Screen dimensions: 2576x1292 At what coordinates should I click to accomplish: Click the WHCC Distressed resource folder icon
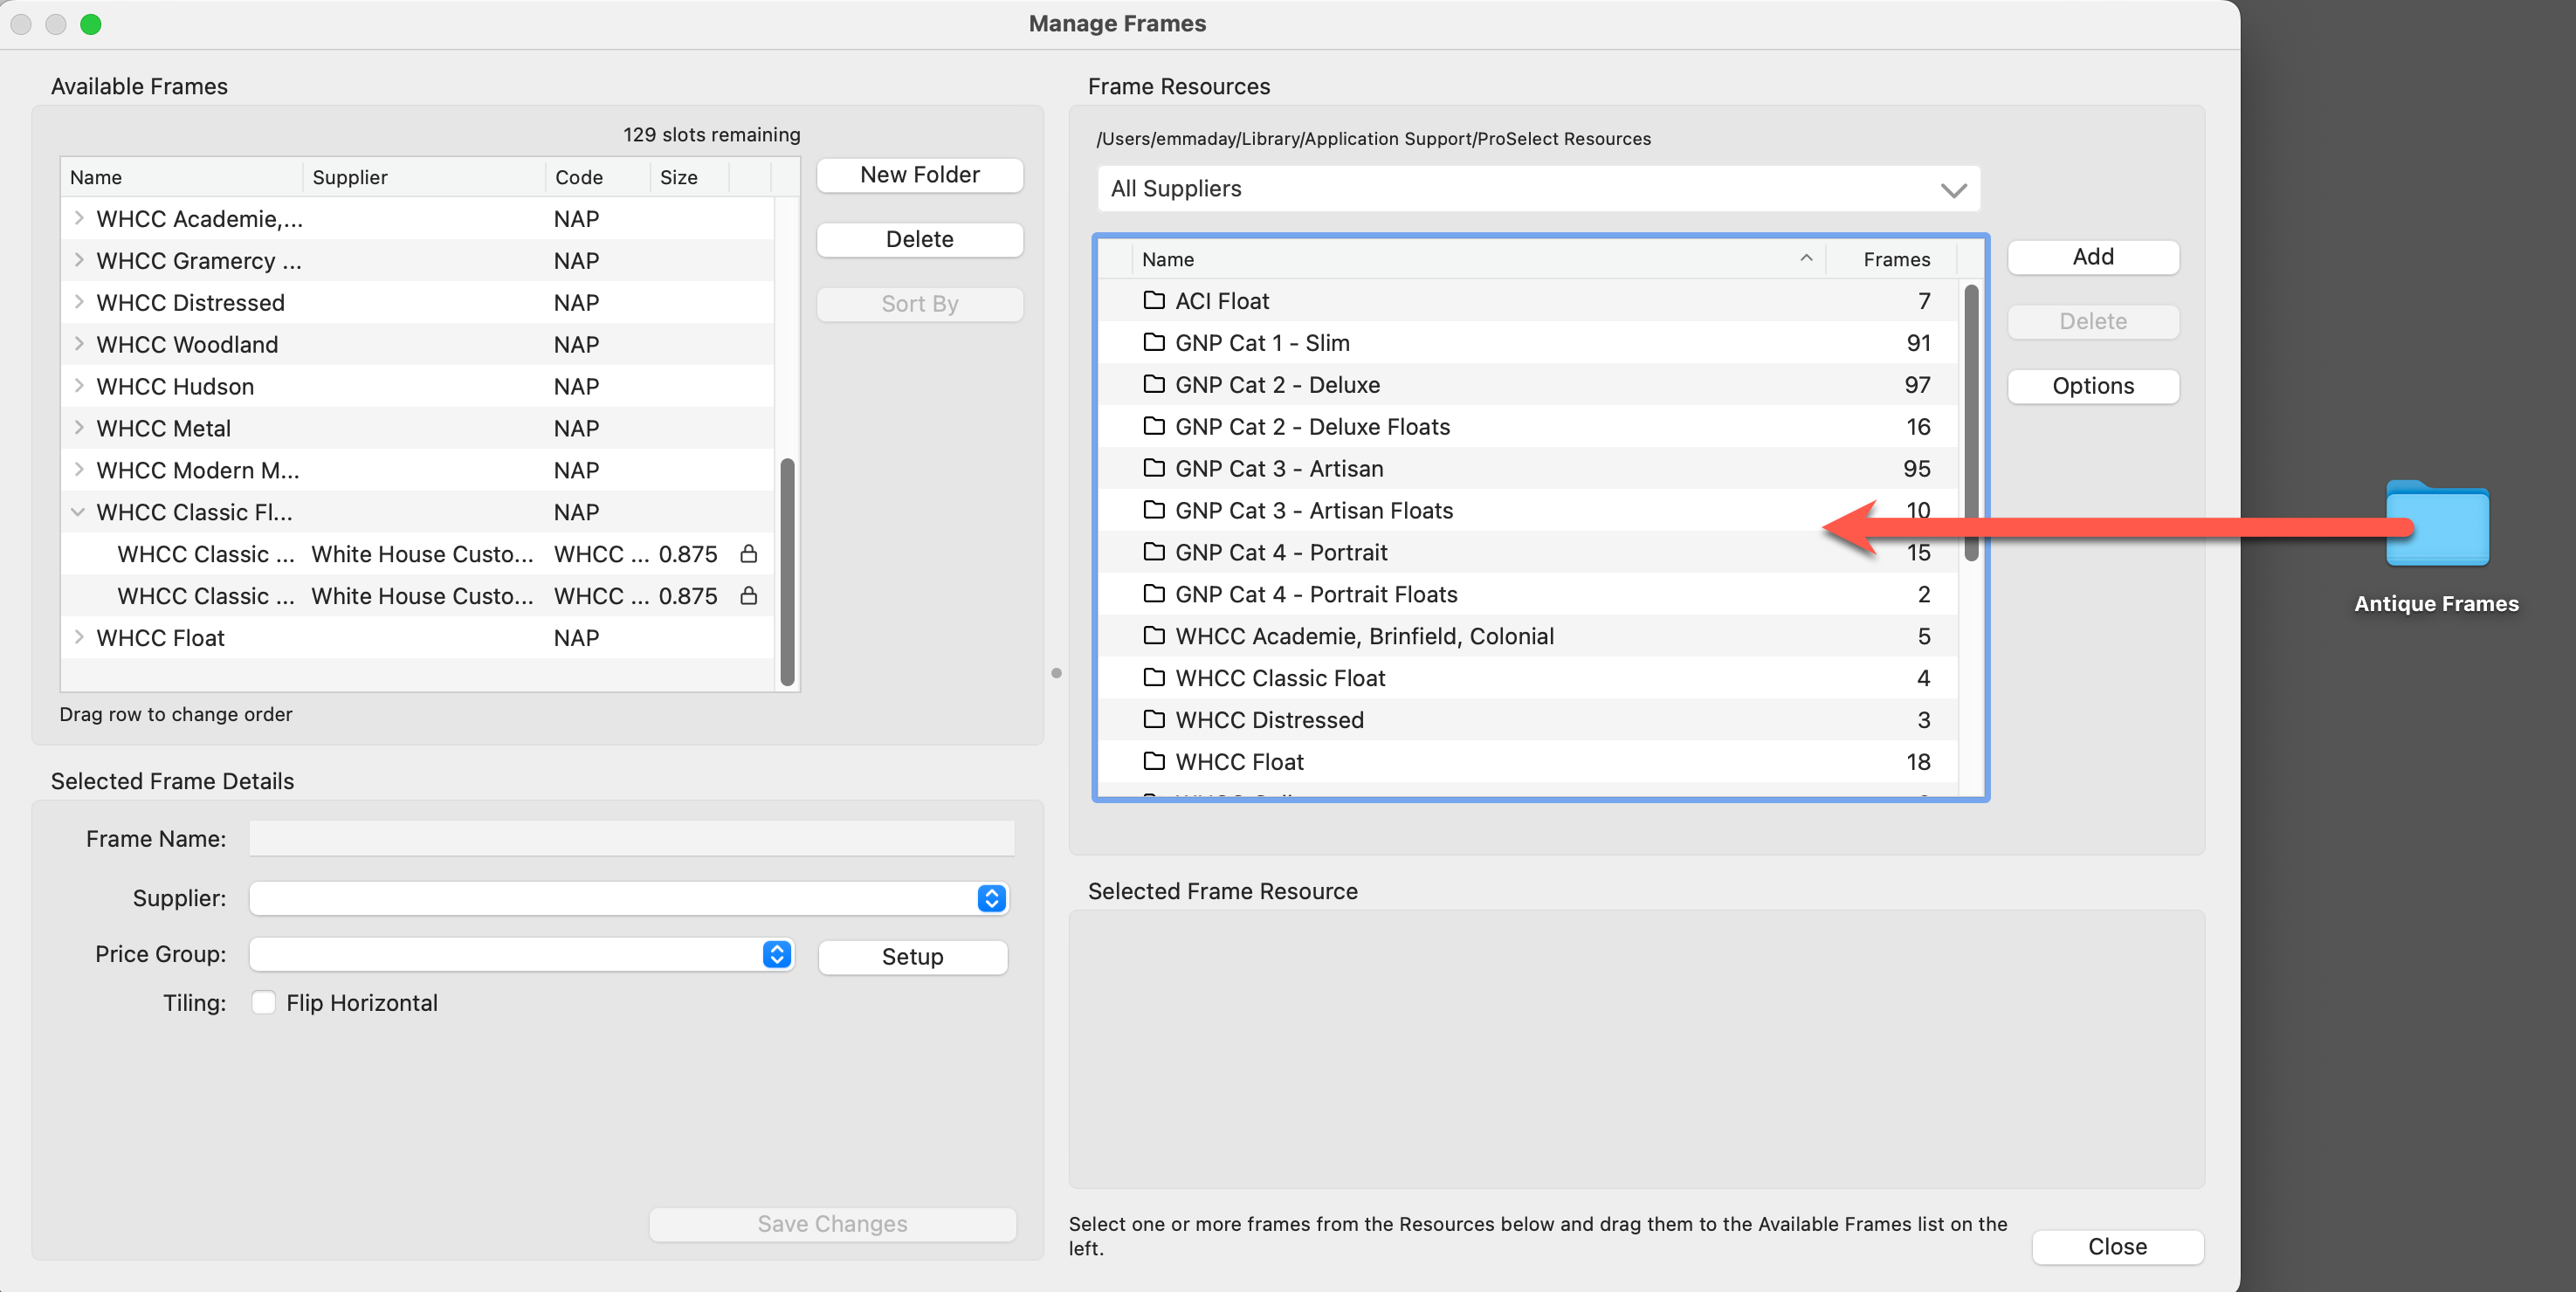(1154, 719)
